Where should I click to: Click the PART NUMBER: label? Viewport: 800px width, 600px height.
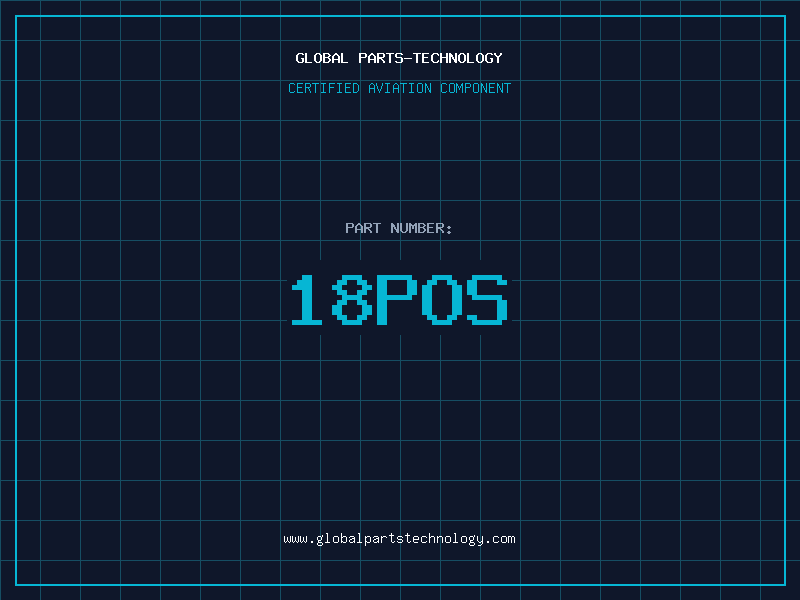point(399,228)
